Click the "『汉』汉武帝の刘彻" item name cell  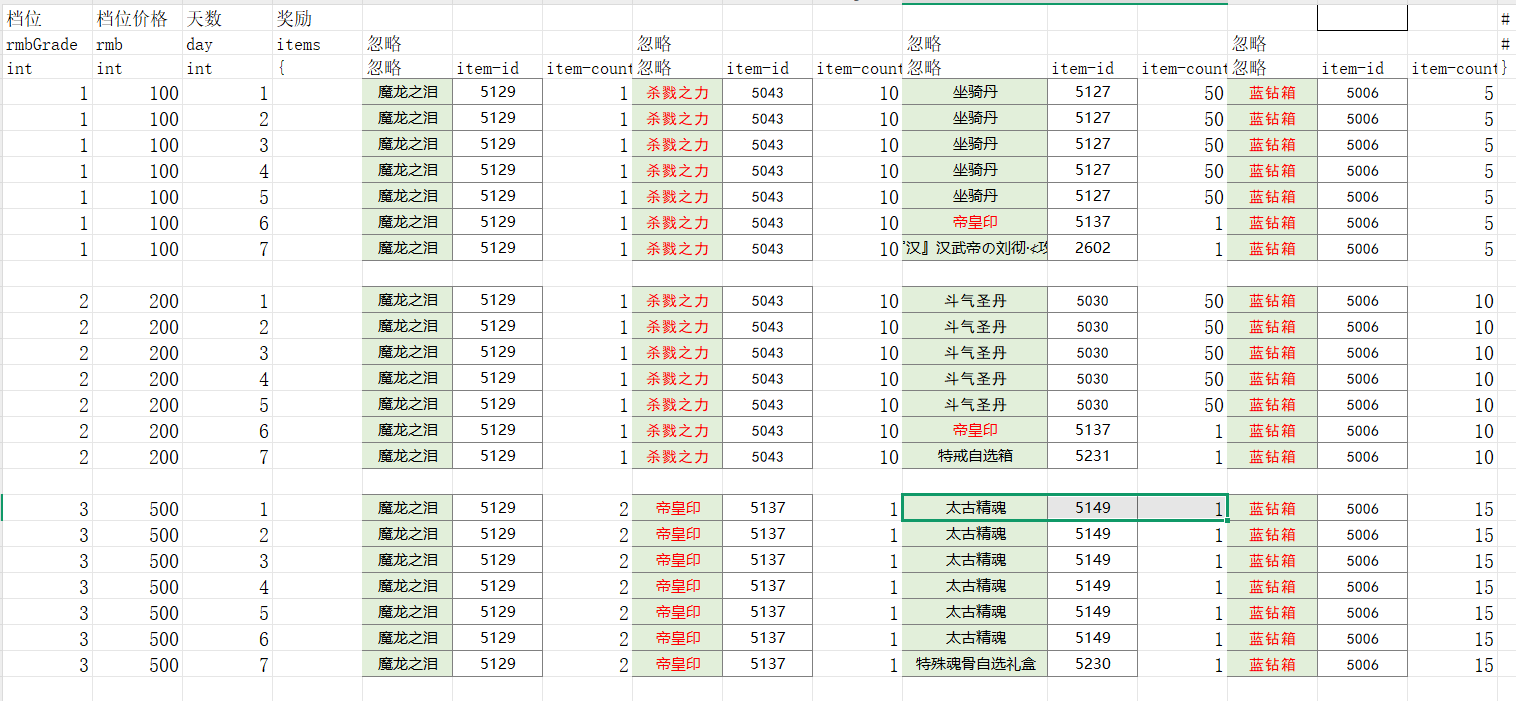tap(975, 248)
